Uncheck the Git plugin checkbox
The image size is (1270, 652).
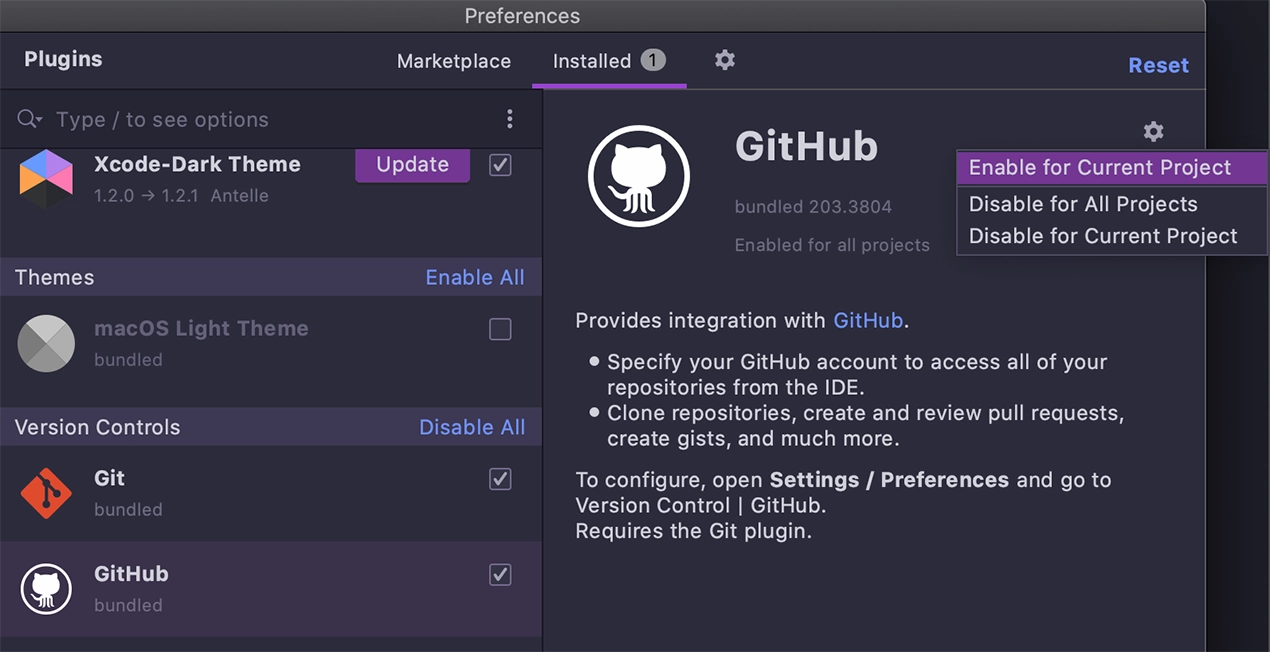[x=500, y=479]
